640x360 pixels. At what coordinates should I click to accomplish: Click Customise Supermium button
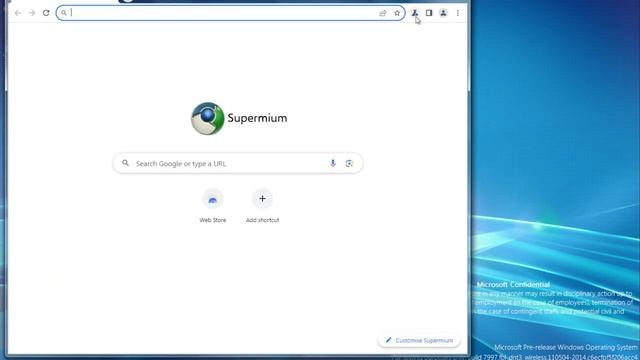coord(419,340)
